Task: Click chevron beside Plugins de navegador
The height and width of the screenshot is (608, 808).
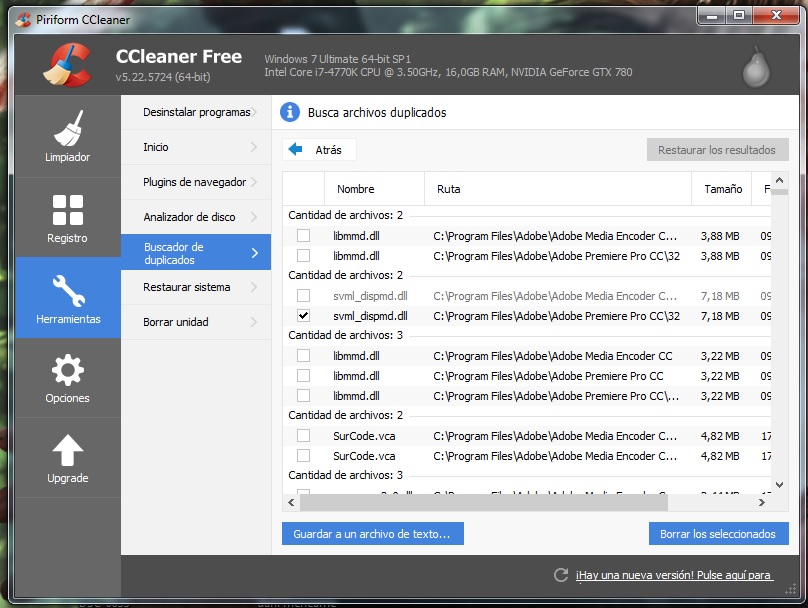Action: [x=254, y=182]
